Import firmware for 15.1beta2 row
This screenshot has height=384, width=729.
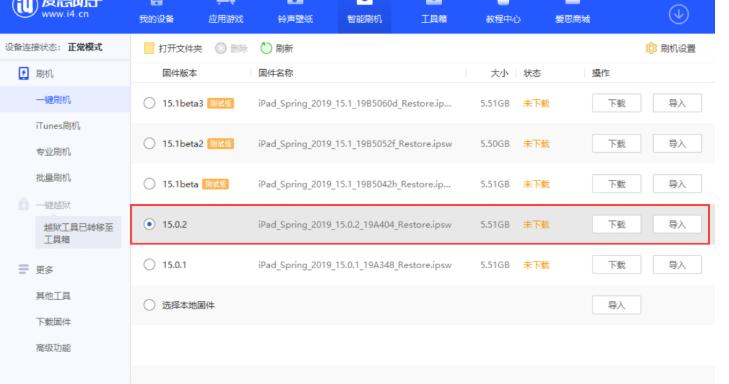[677, 144]
